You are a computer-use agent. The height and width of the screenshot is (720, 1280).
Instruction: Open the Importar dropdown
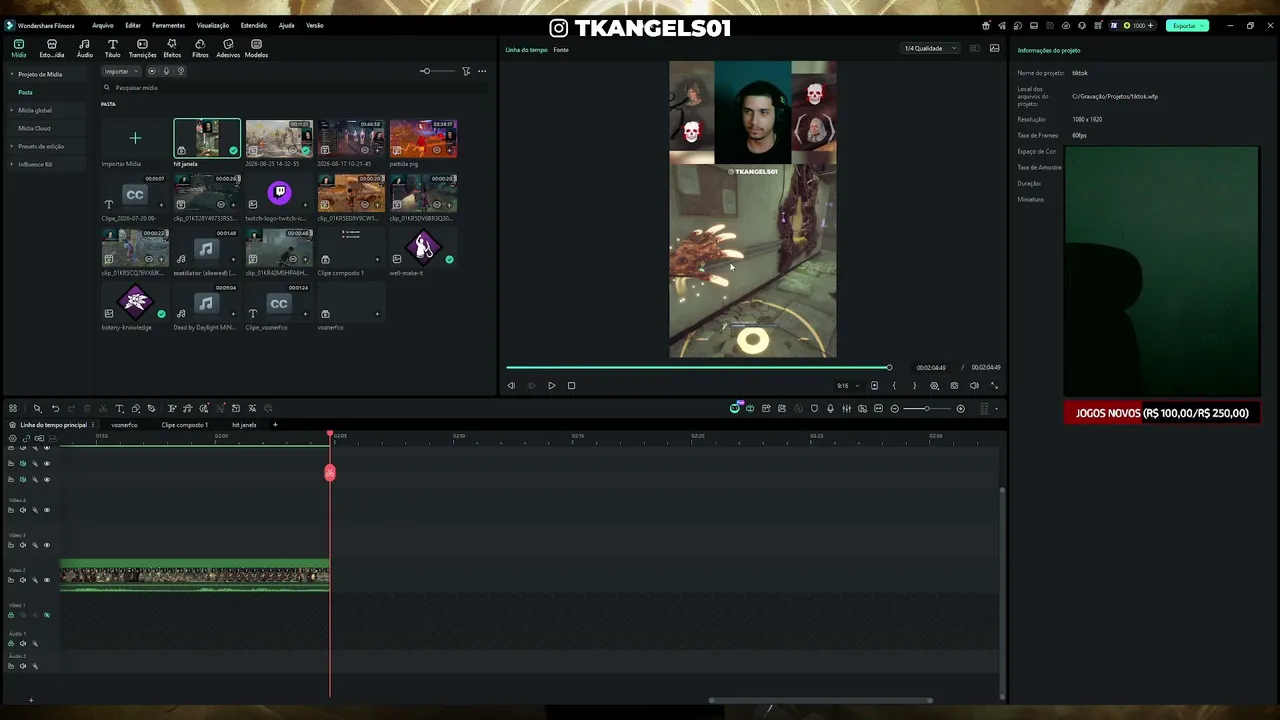click(121, 71)
